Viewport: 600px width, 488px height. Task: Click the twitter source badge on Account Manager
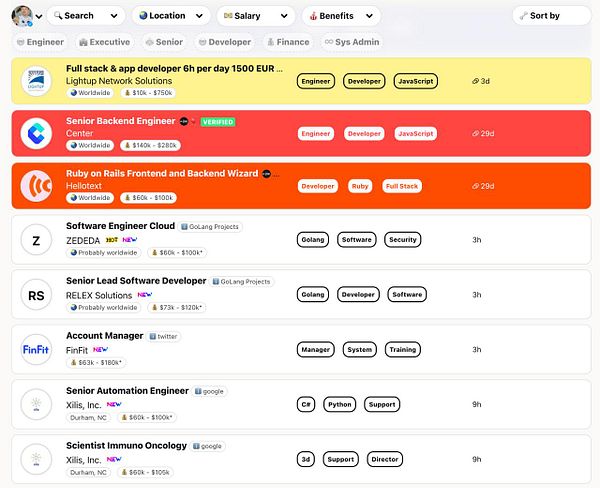click(x=163, y=336)
